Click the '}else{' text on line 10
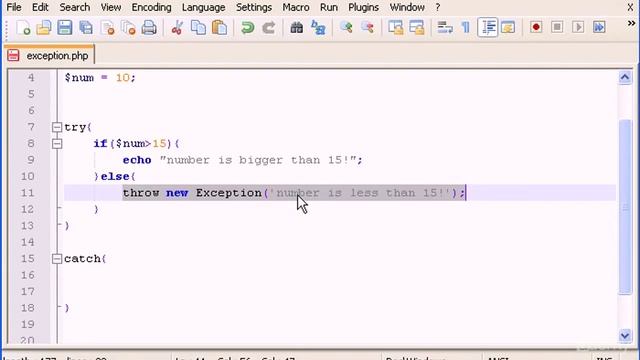 (x=115, y=176)
